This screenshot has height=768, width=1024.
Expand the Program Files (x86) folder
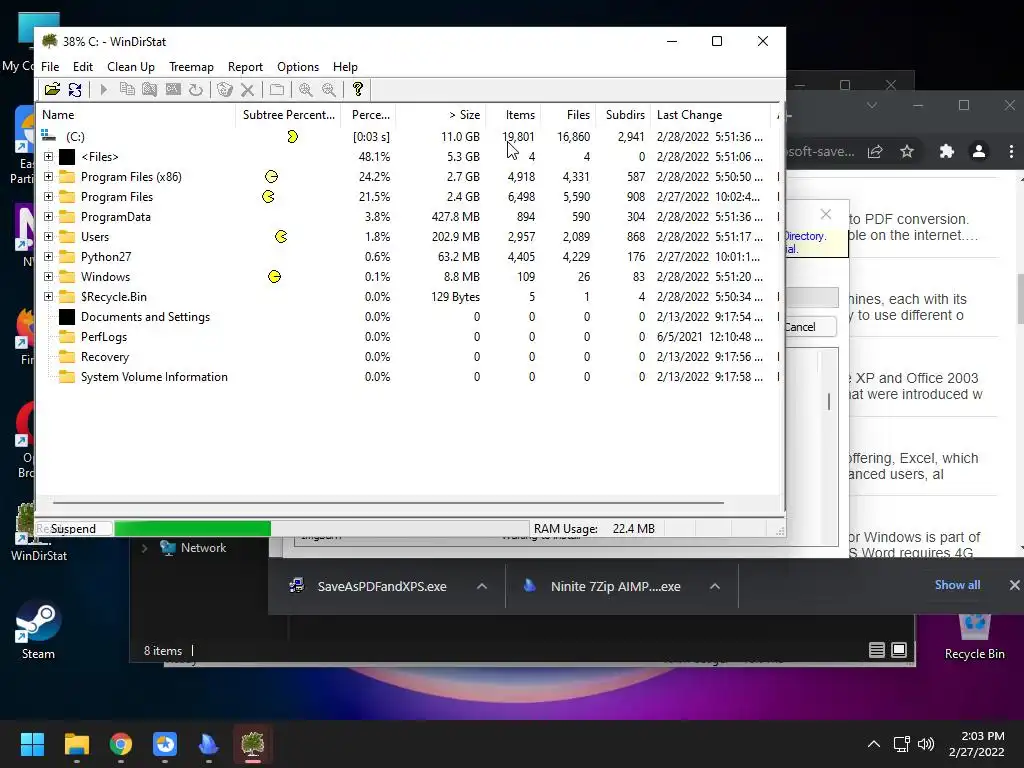point(48,176)
